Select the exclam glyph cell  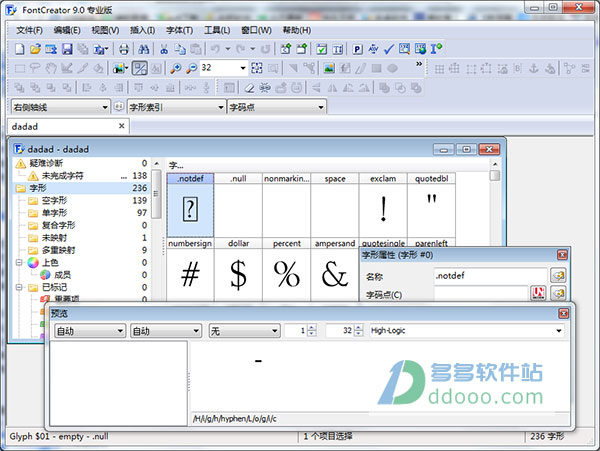(383, 205)
